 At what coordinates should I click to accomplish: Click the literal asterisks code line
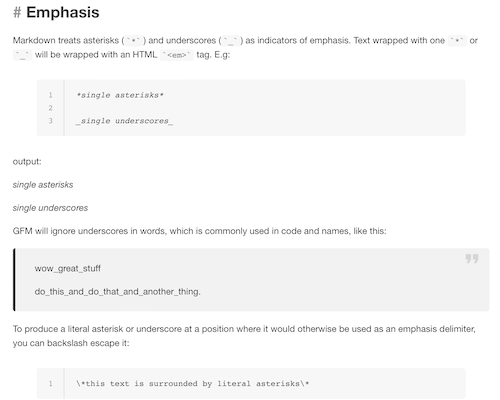pyautogui.click(x=193, y=384)
